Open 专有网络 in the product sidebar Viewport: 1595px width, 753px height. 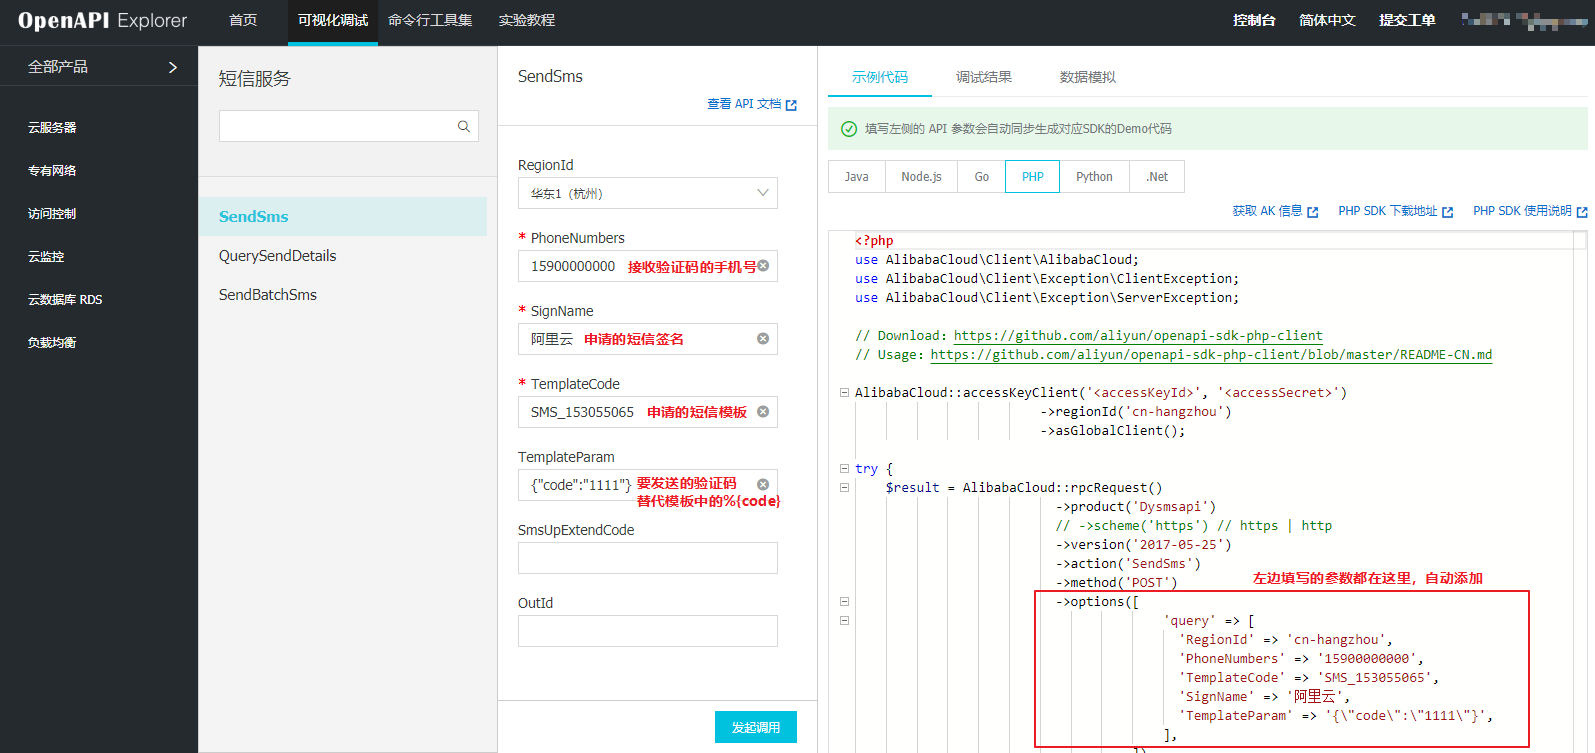52,171
